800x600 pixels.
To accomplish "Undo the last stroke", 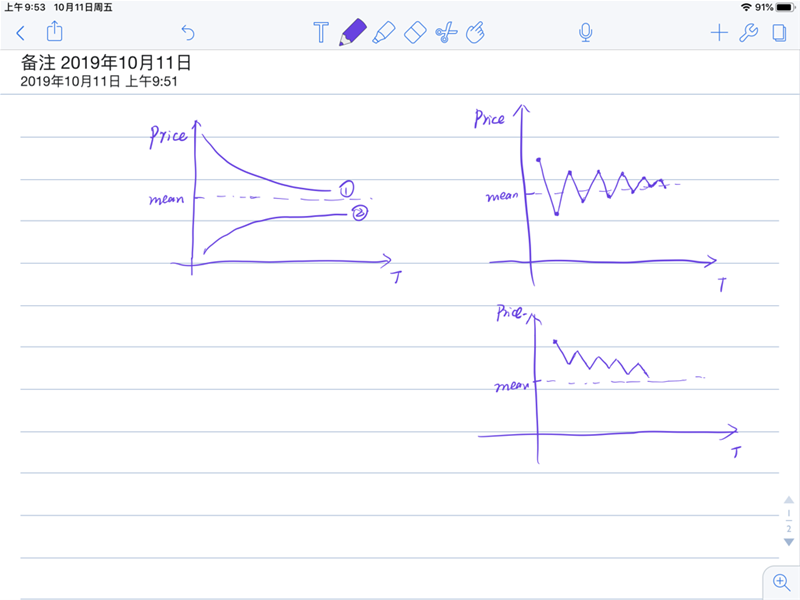I will 188,33.
